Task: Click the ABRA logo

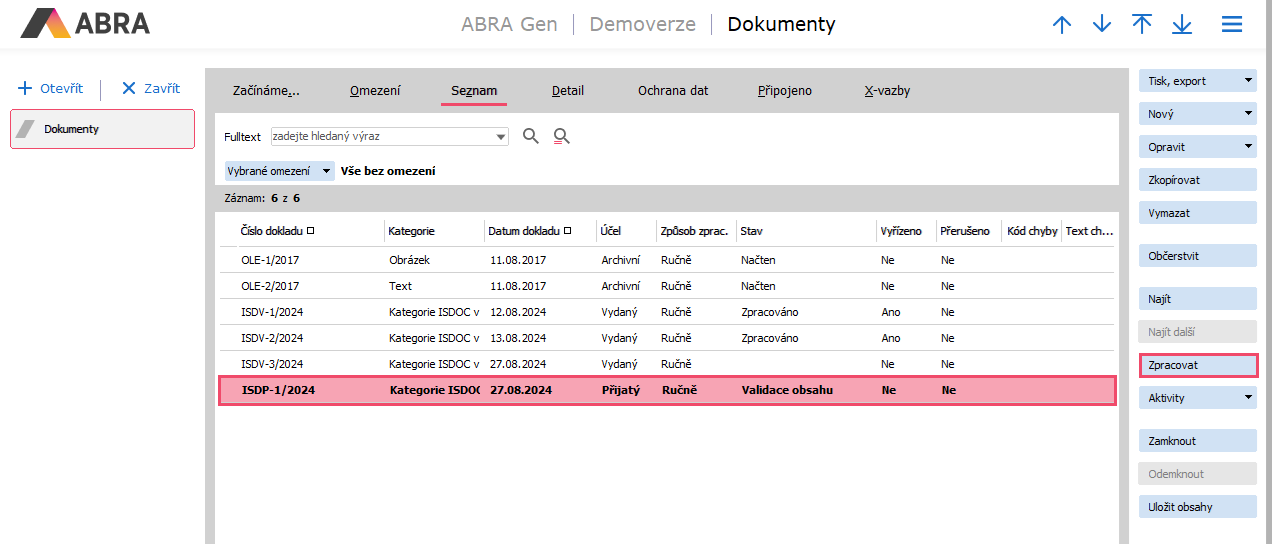Action: coord(85,24)
